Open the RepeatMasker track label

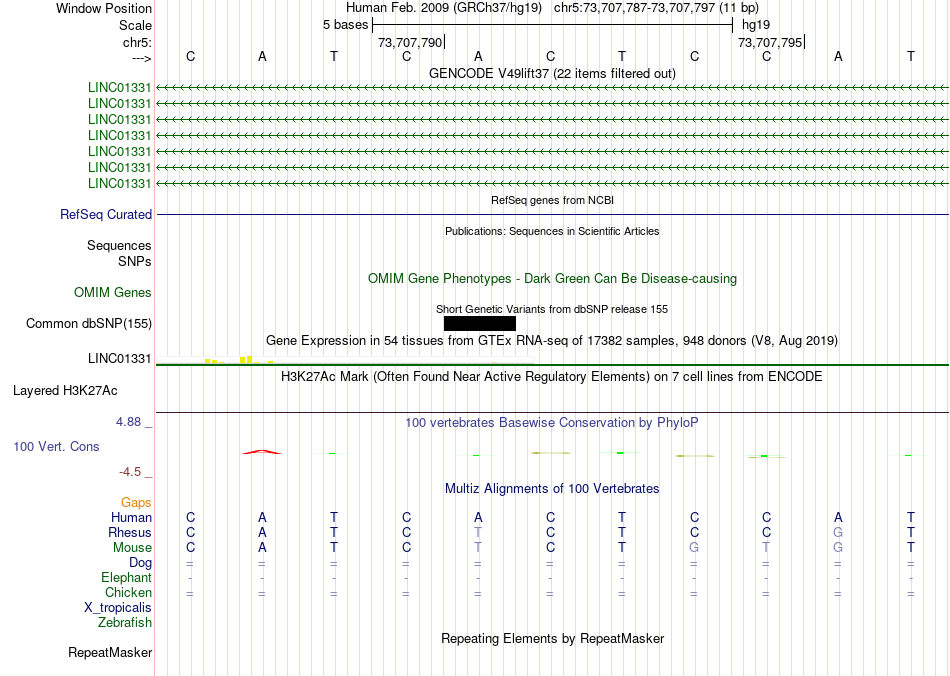click(x=110, y=652)
